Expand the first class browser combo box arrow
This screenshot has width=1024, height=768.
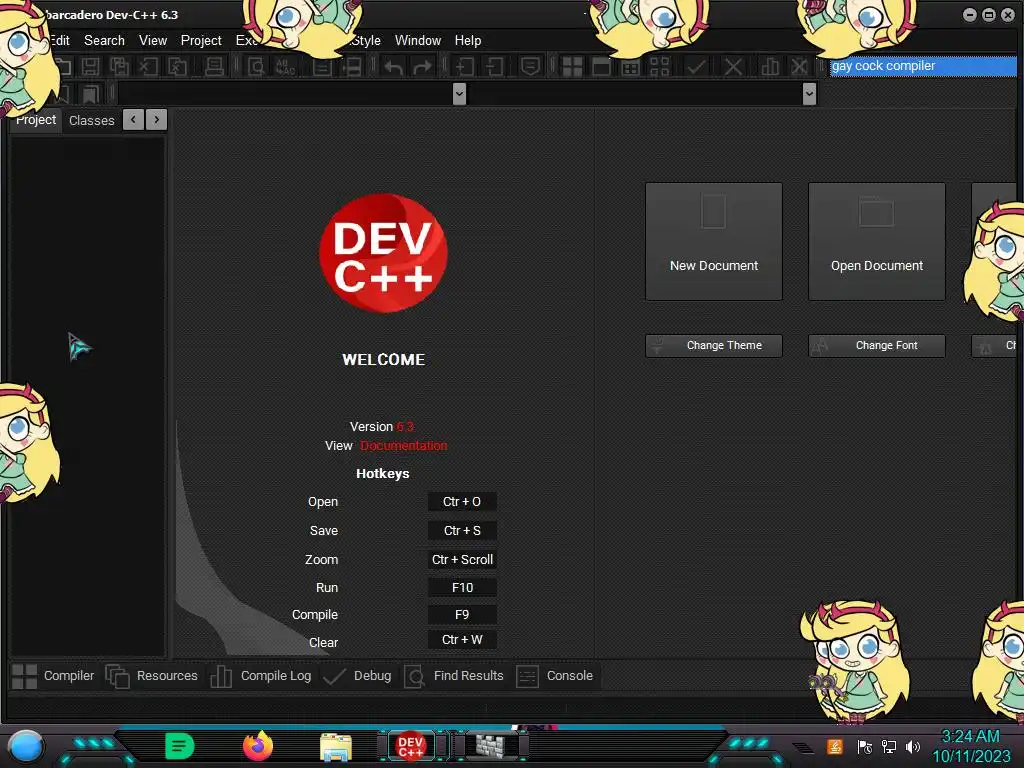click(x=459, y=94)
